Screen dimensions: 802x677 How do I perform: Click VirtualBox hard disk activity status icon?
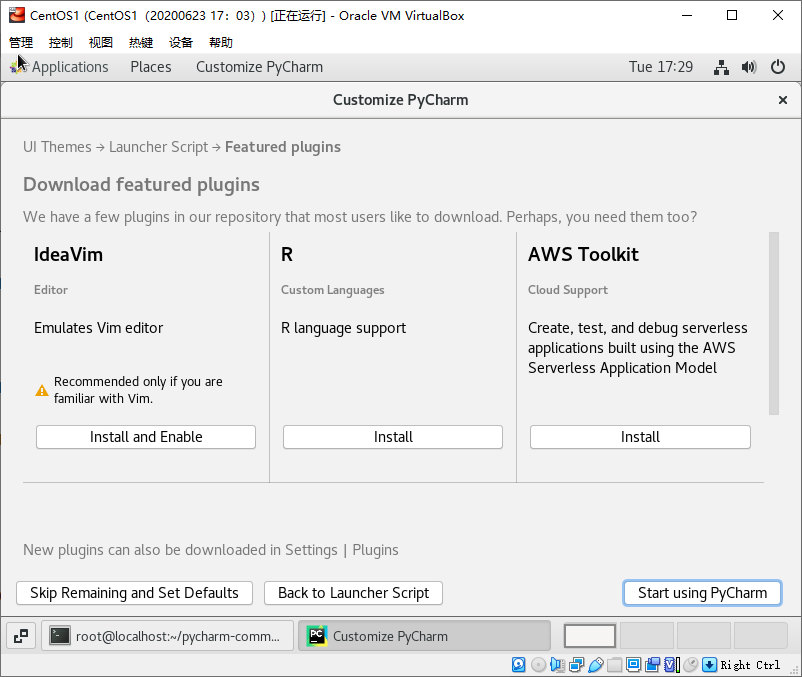(519, 664)
